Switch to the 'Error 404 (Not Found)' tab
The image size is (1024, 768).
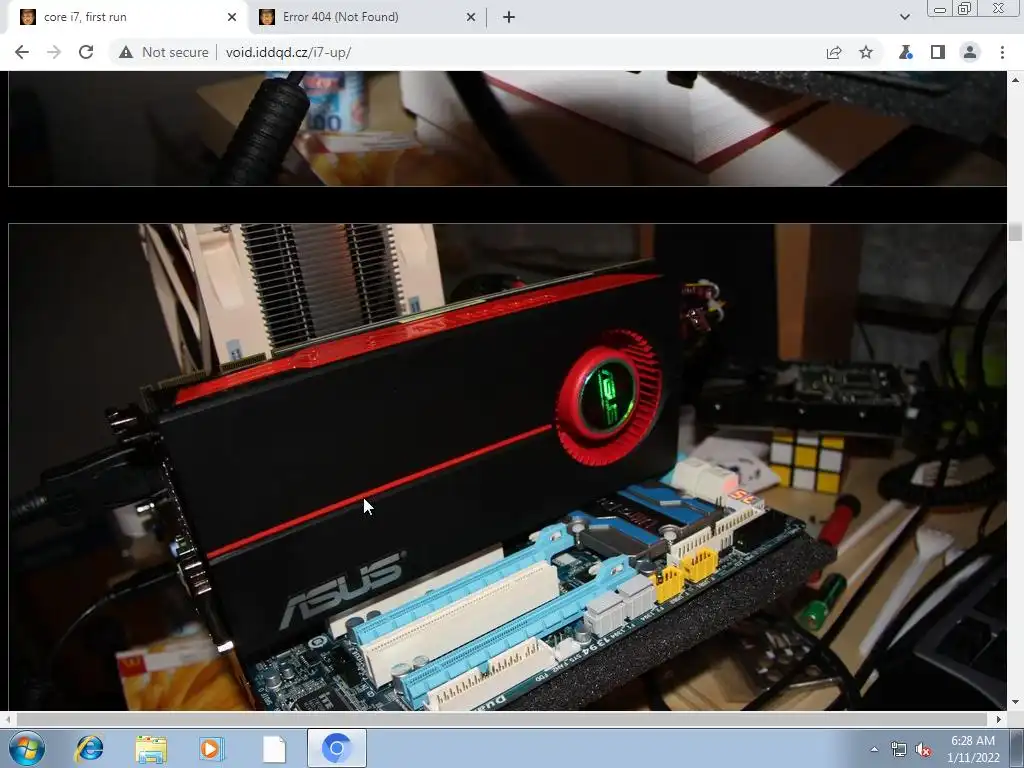(x=367, y=17)
